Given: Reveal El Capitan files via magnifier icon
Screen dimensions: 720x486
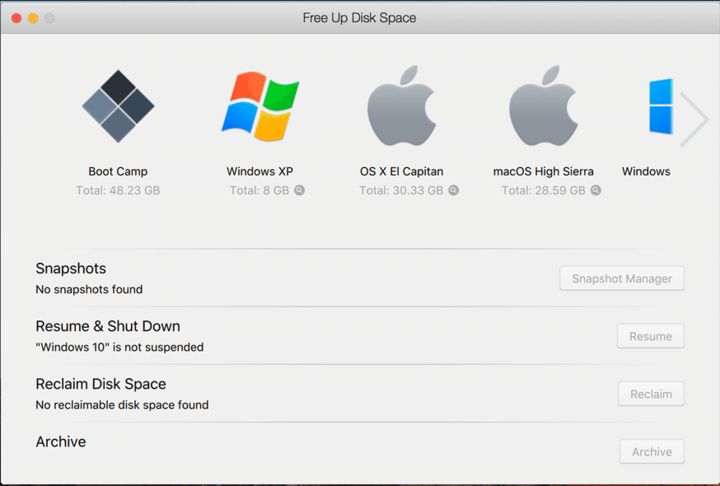Looking at the screenshot, I should 453,190.
